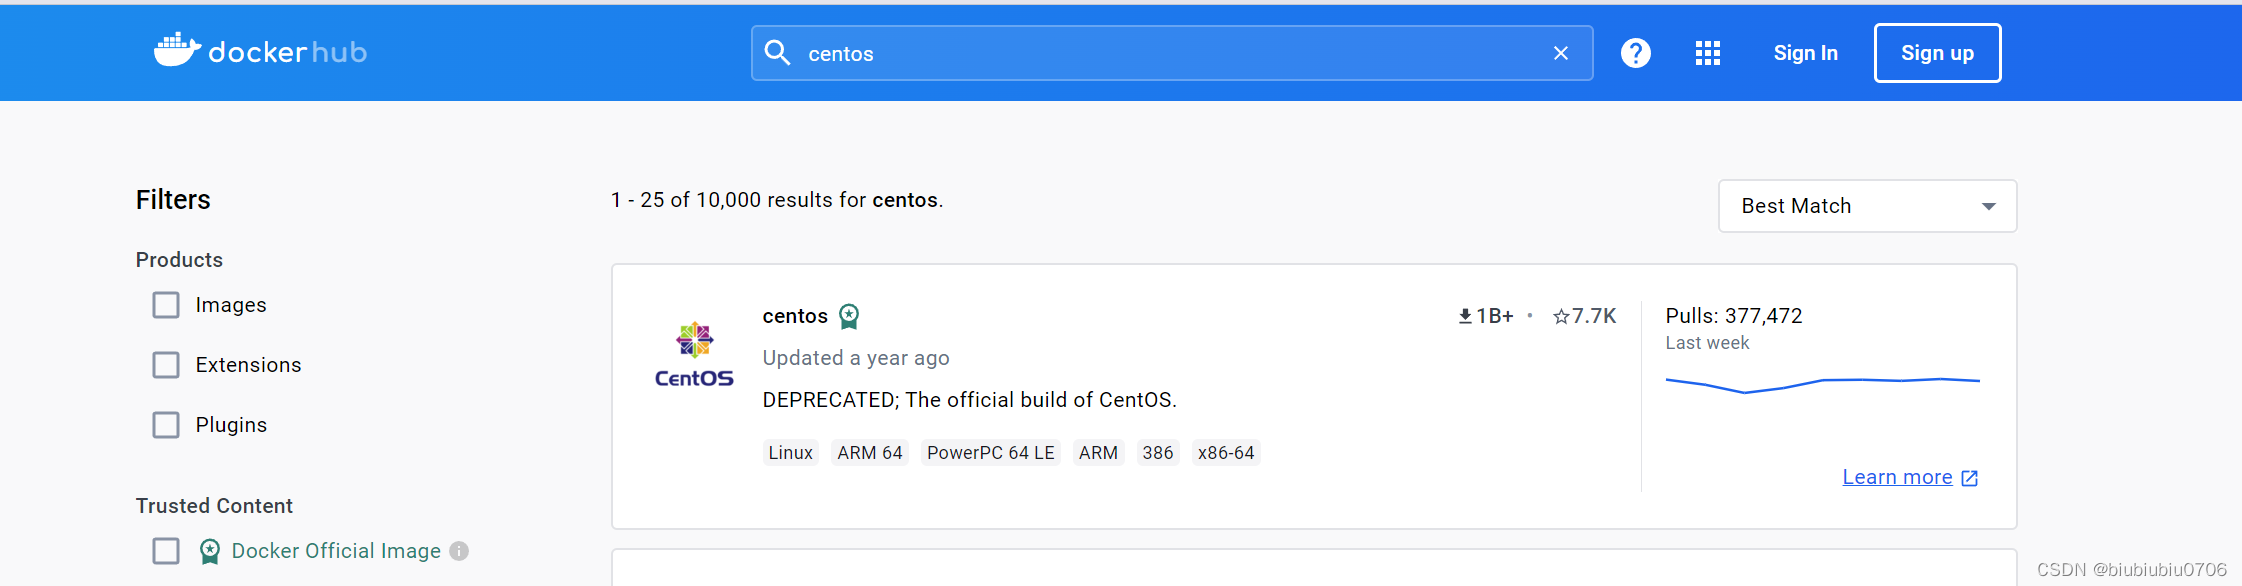Open the apps grid menu icon
Screen dimensions: 2242x586
(1707, 52)
